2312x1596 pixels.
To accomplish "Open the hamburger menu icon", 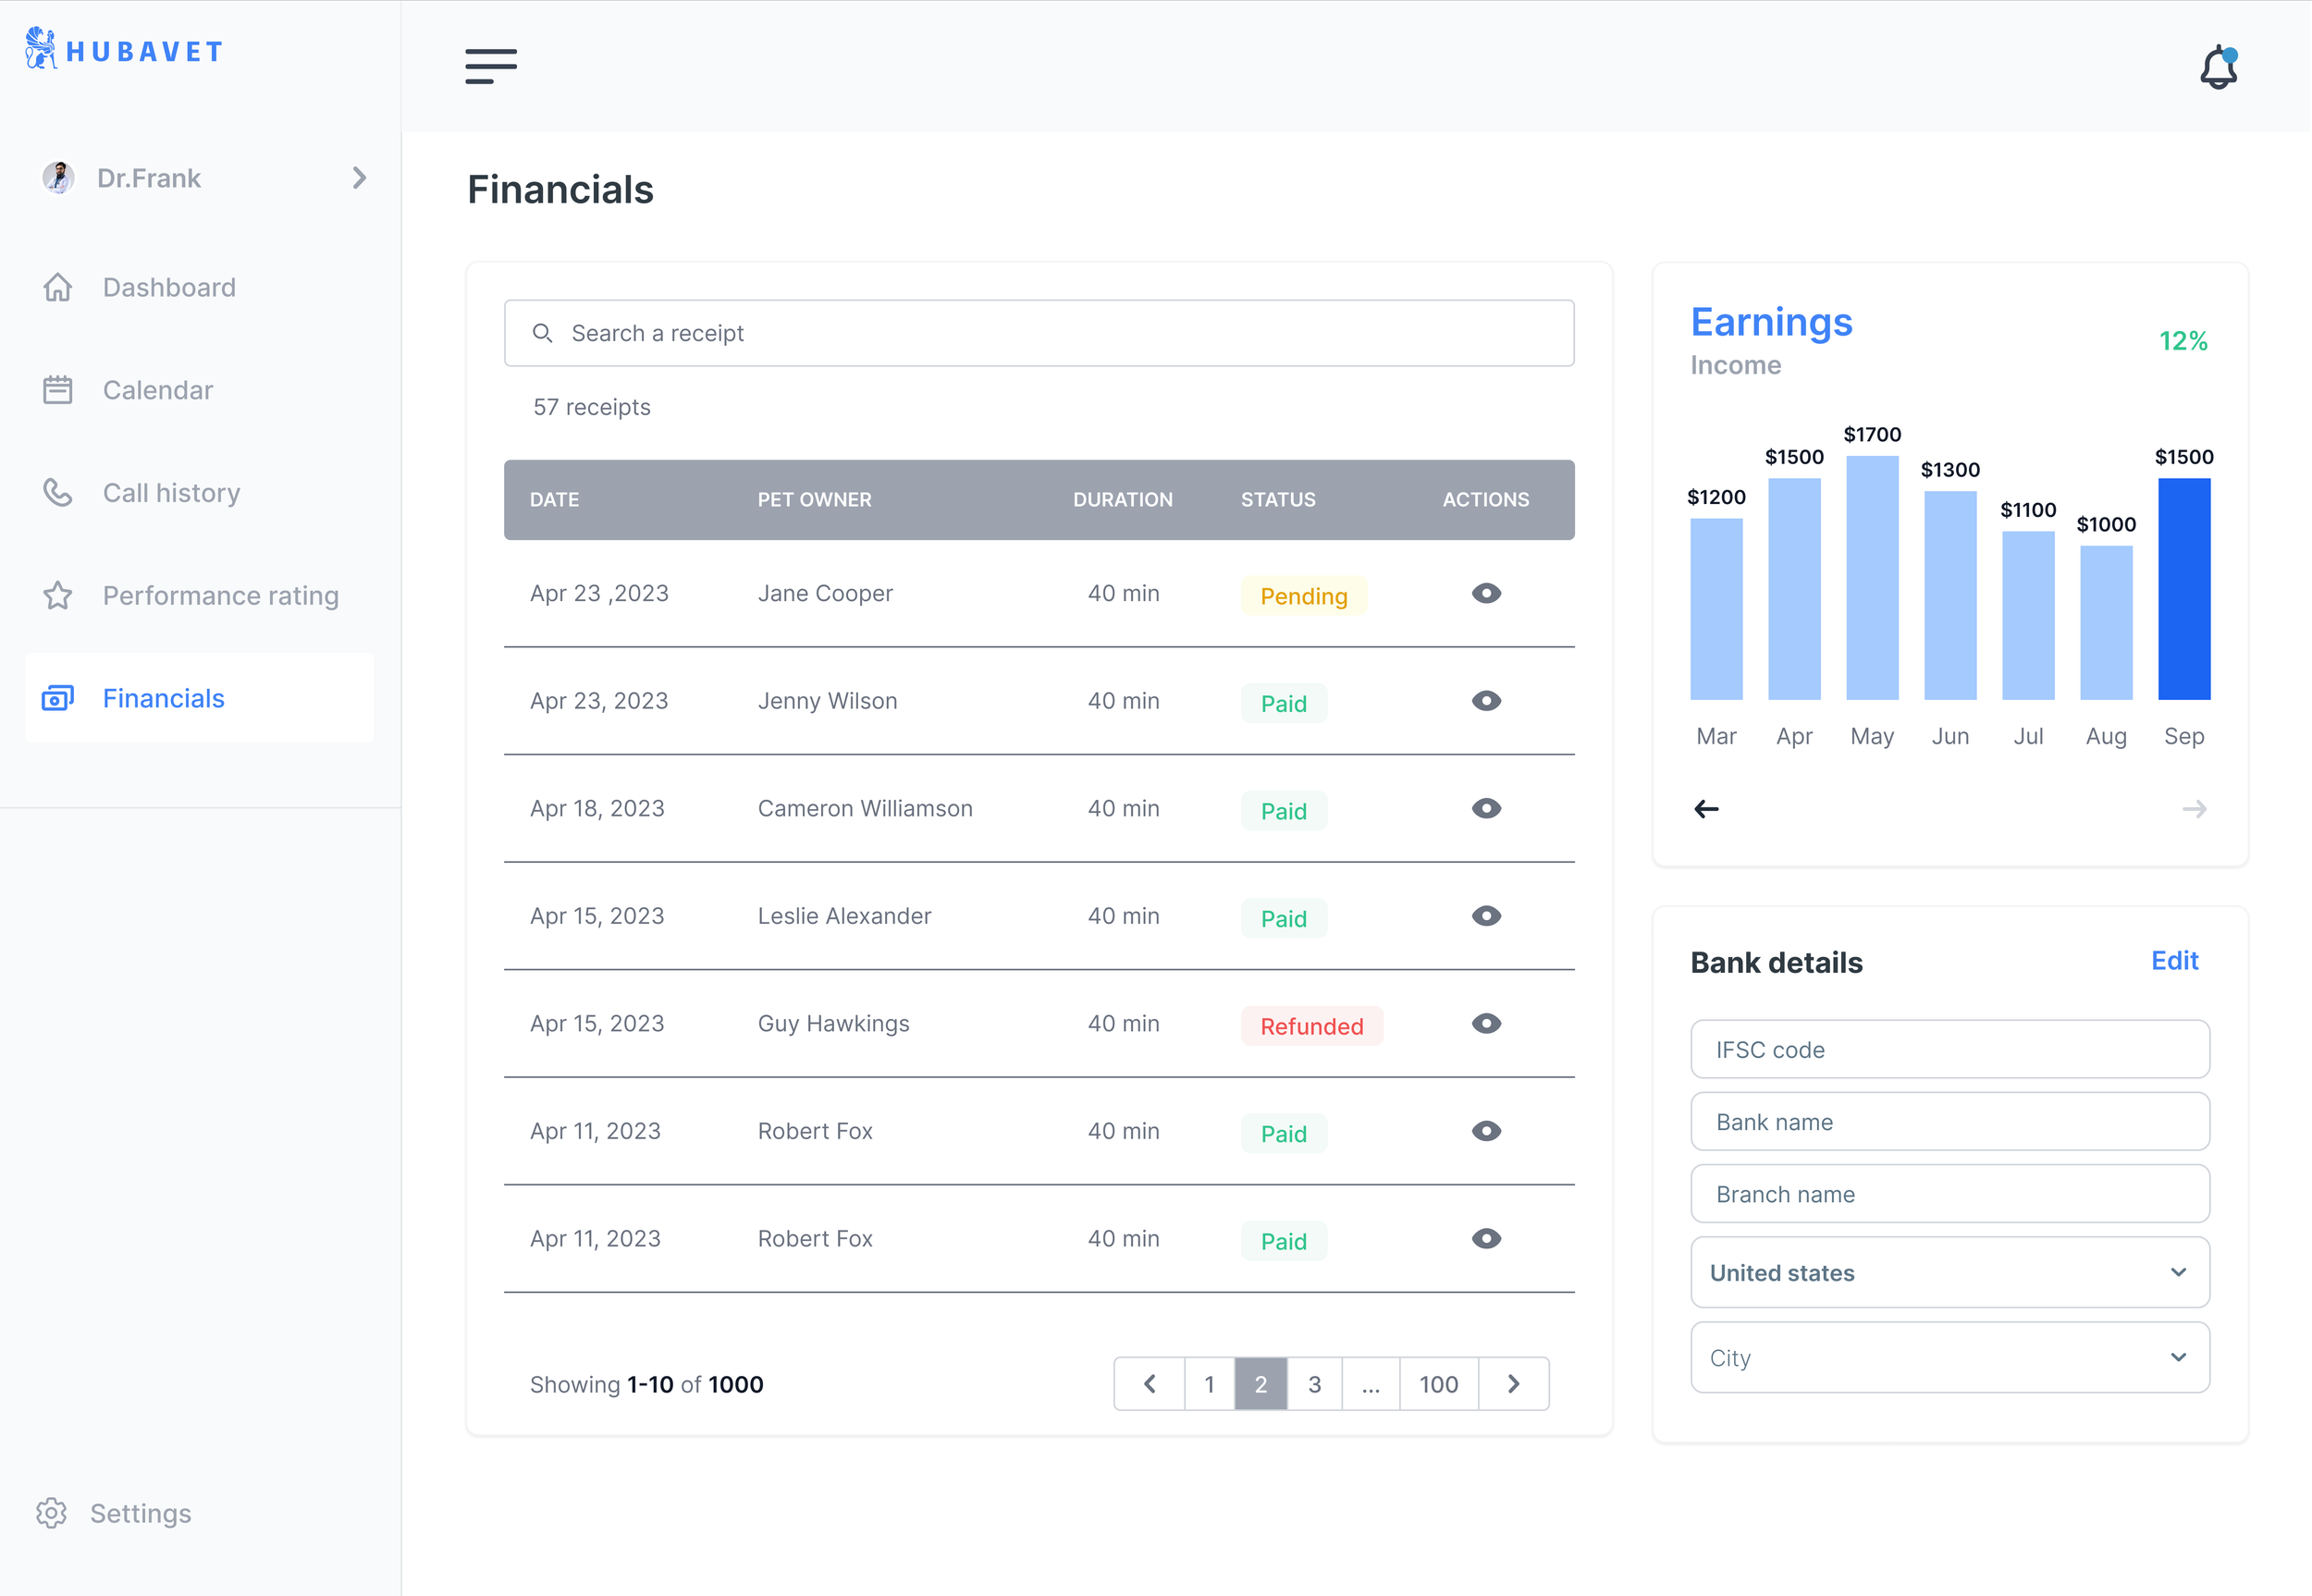I will (490, 66).
